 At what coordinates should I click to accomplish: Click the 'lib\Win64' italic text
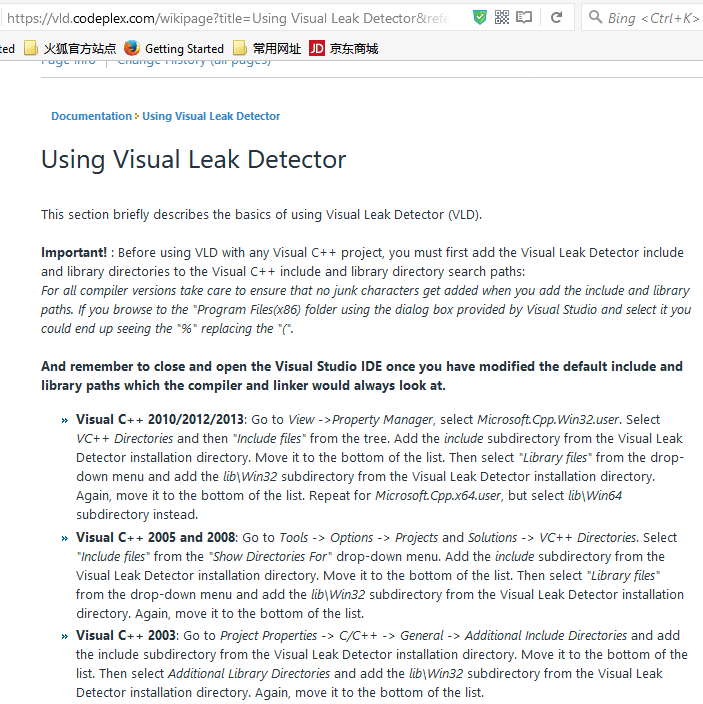coord(595,495)
